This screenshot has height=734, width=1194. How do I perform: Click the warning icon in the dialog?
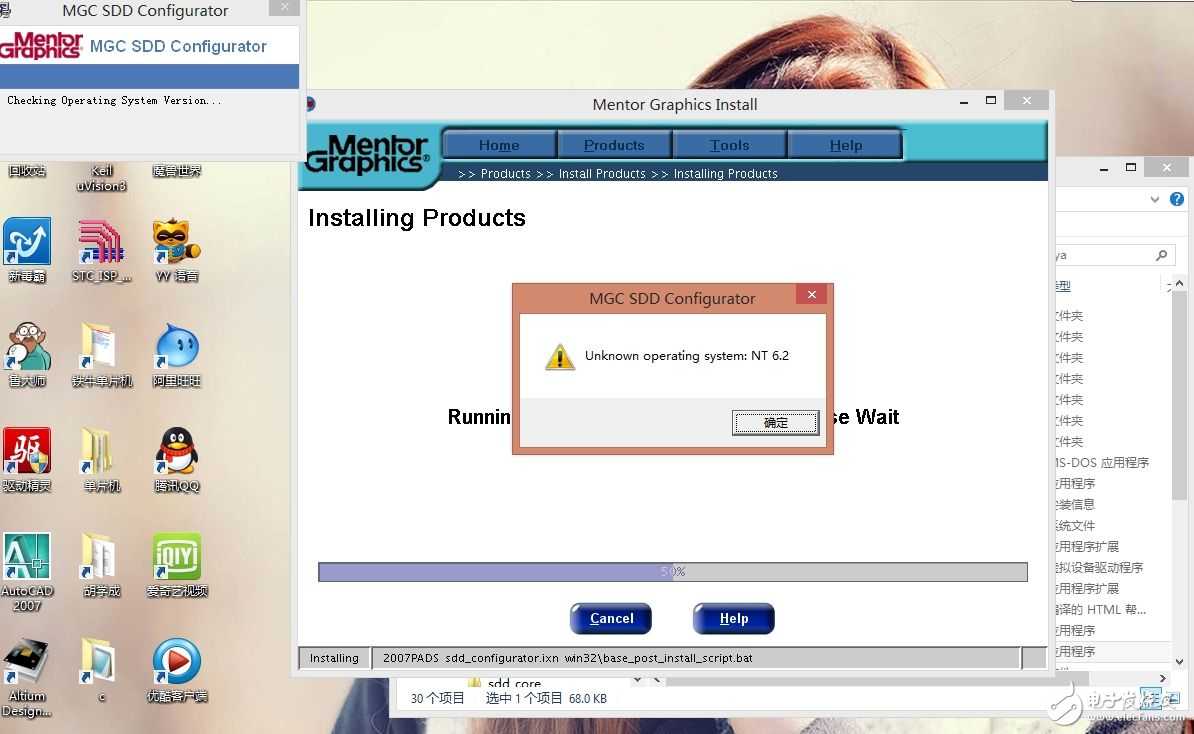tap(560, 356)
